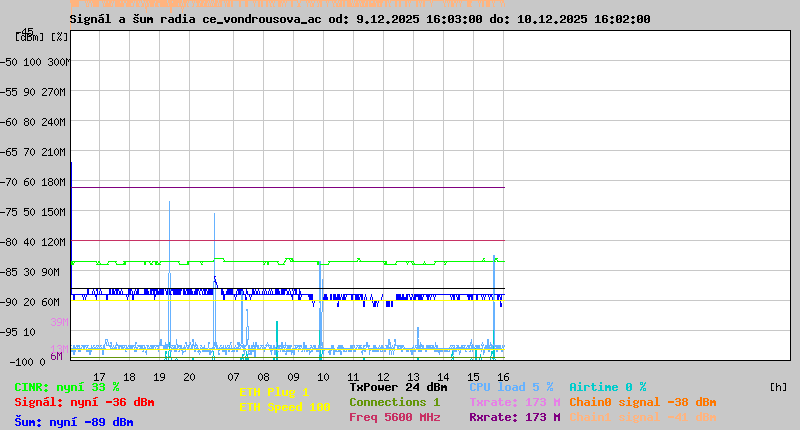
Task: Click the '-65 70 210M' axis label
Action: coord(35,153)
